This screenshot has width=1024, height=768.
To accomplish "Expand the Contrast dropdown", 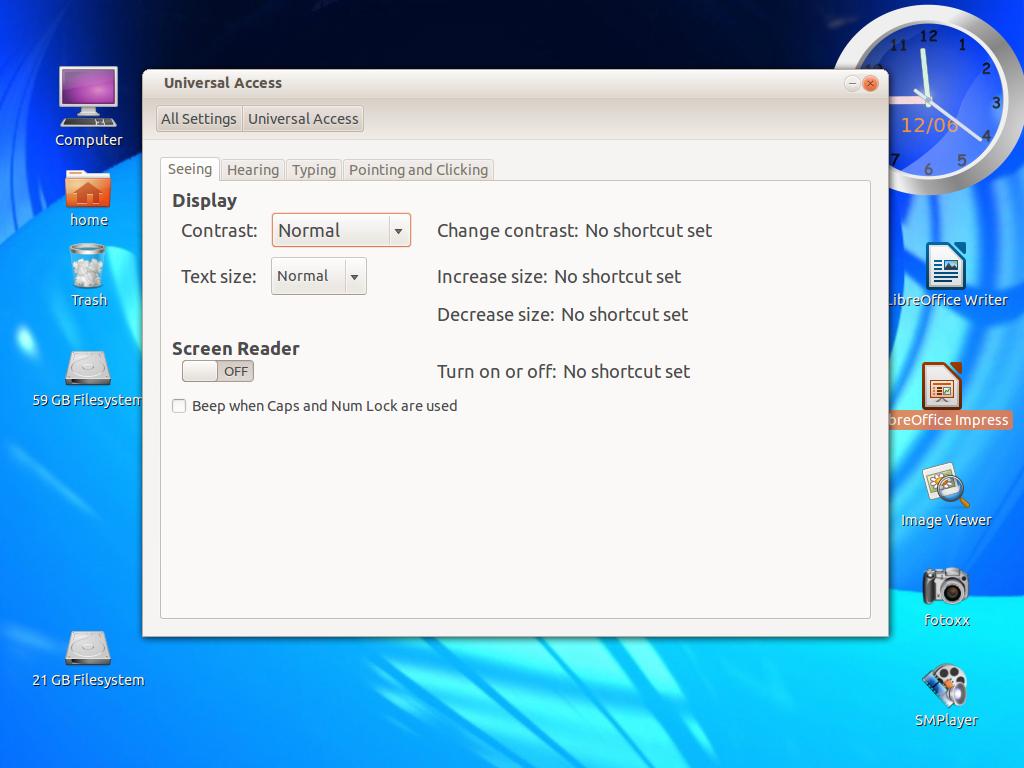I will [341, 230].
